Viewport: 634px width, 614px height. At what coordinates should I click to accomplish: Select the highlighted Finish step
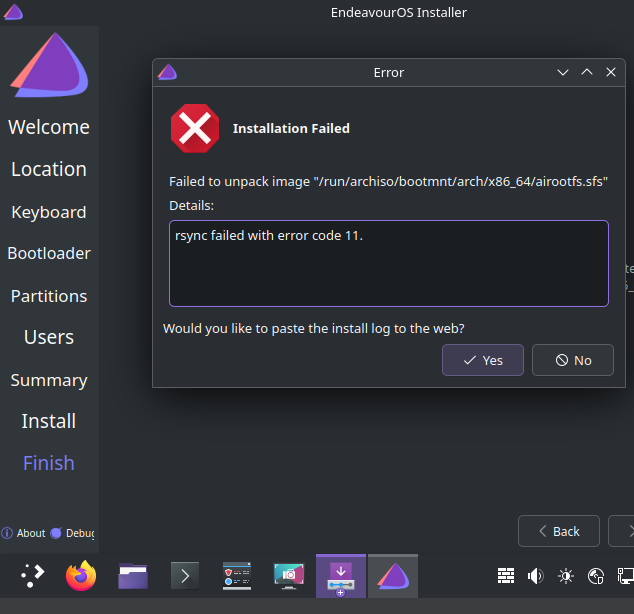49,463
